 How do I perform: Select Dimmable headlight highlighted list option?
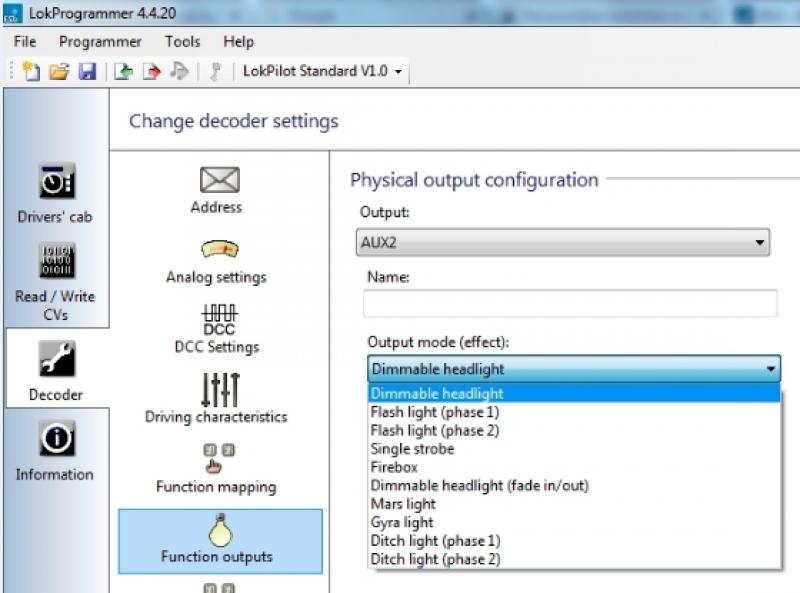point(574,393)
